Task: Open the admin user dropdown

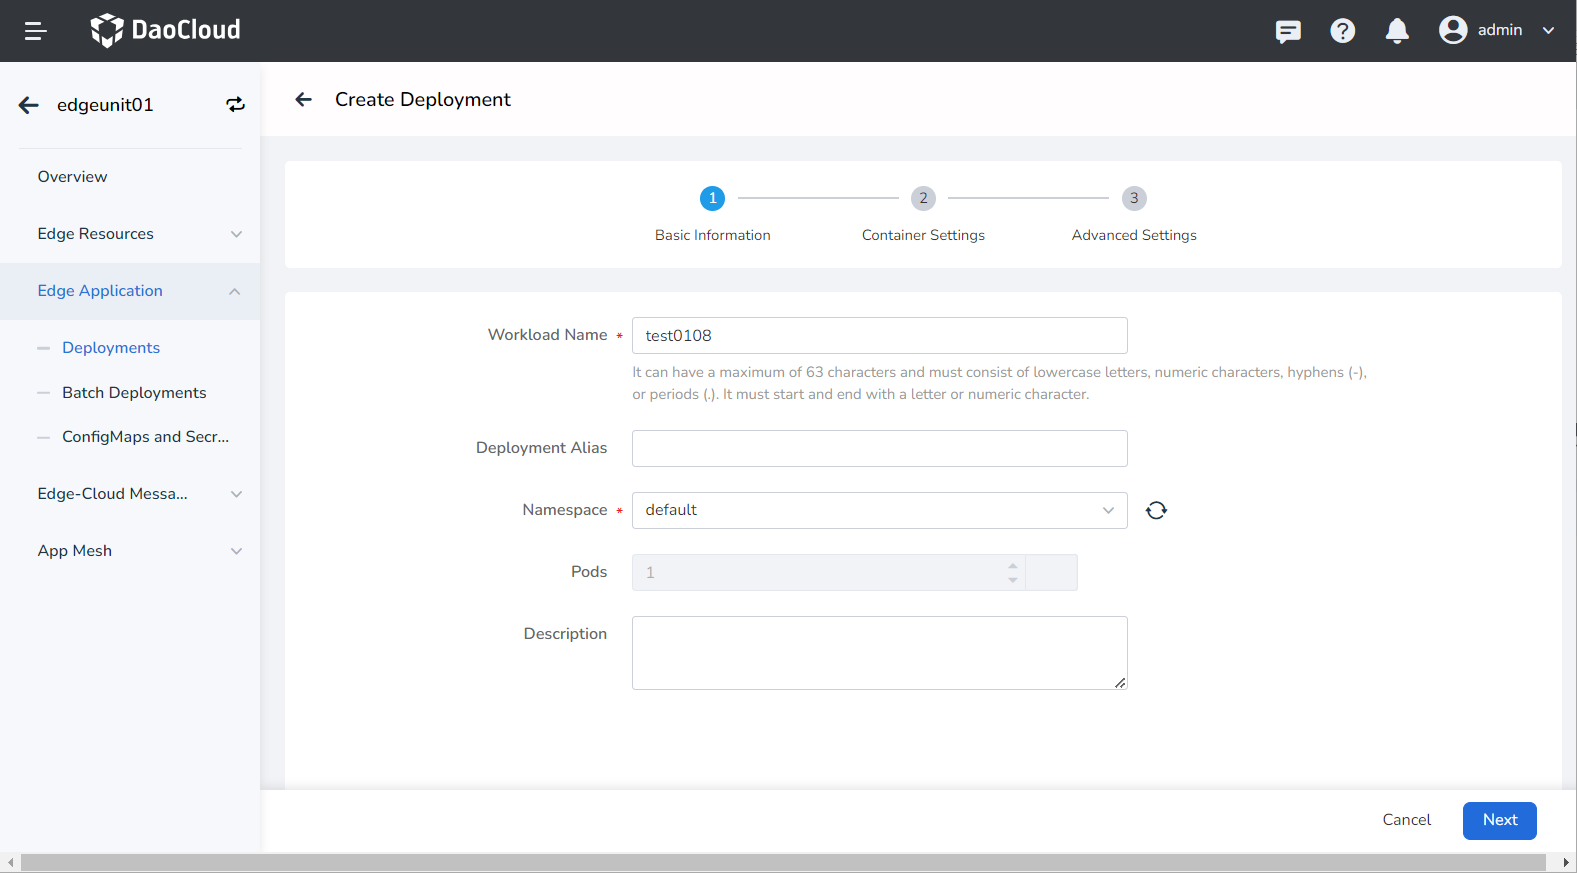Action: pyautogui.click(x=1496, y=30)
